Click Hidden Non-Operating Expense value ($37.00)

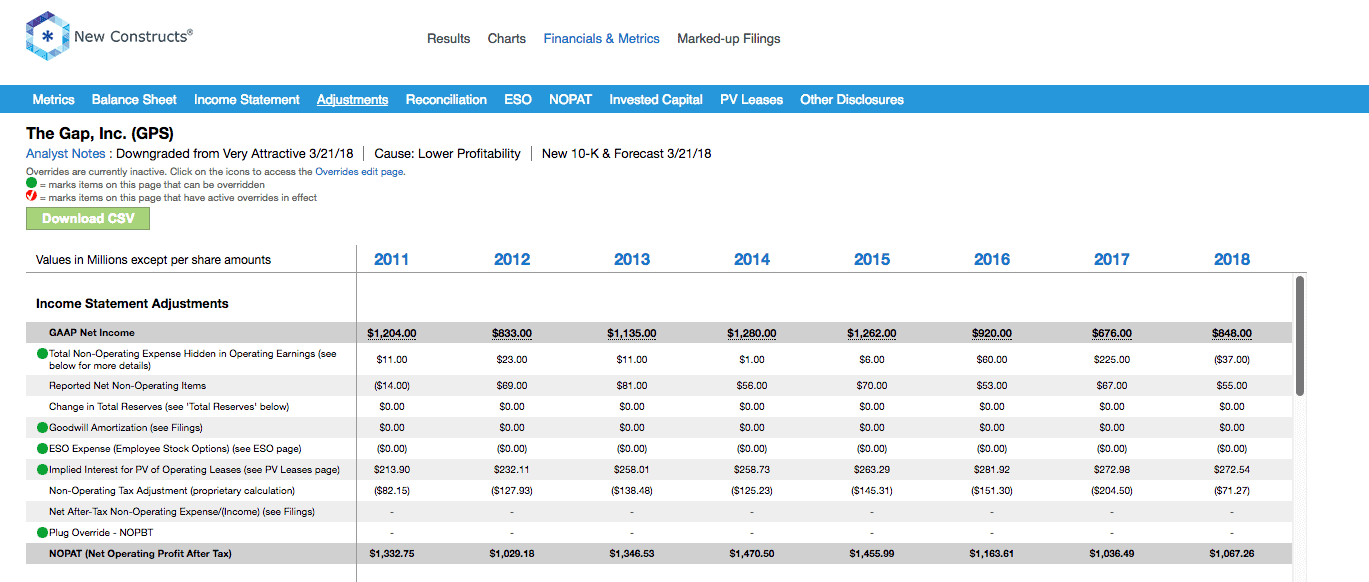(1231, 359)
